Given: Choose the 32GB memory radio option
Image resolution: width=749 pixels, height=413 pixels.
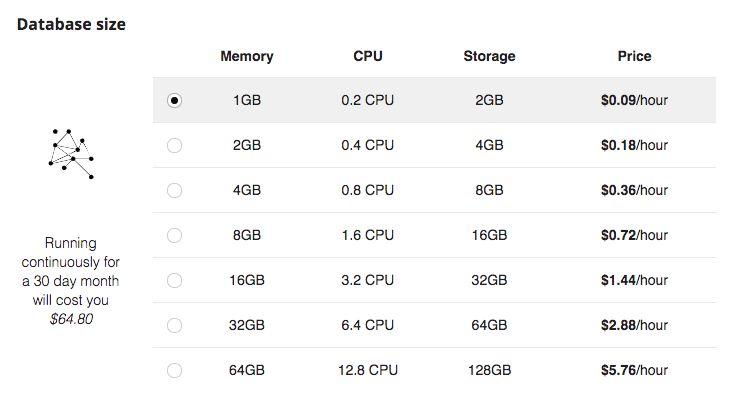Looking at the screenshot, I should [174, 326].
